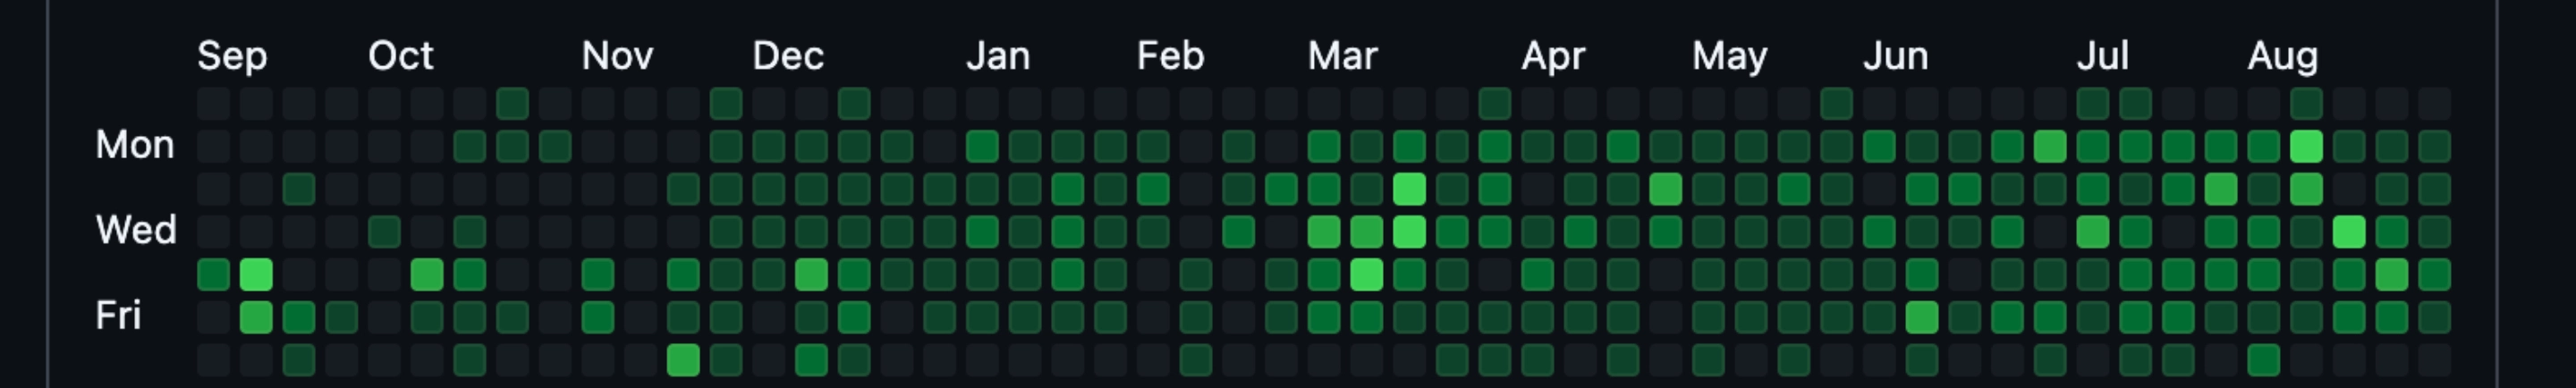Click the Aug month label
2576x388 pixels.
click(2282, 56)
